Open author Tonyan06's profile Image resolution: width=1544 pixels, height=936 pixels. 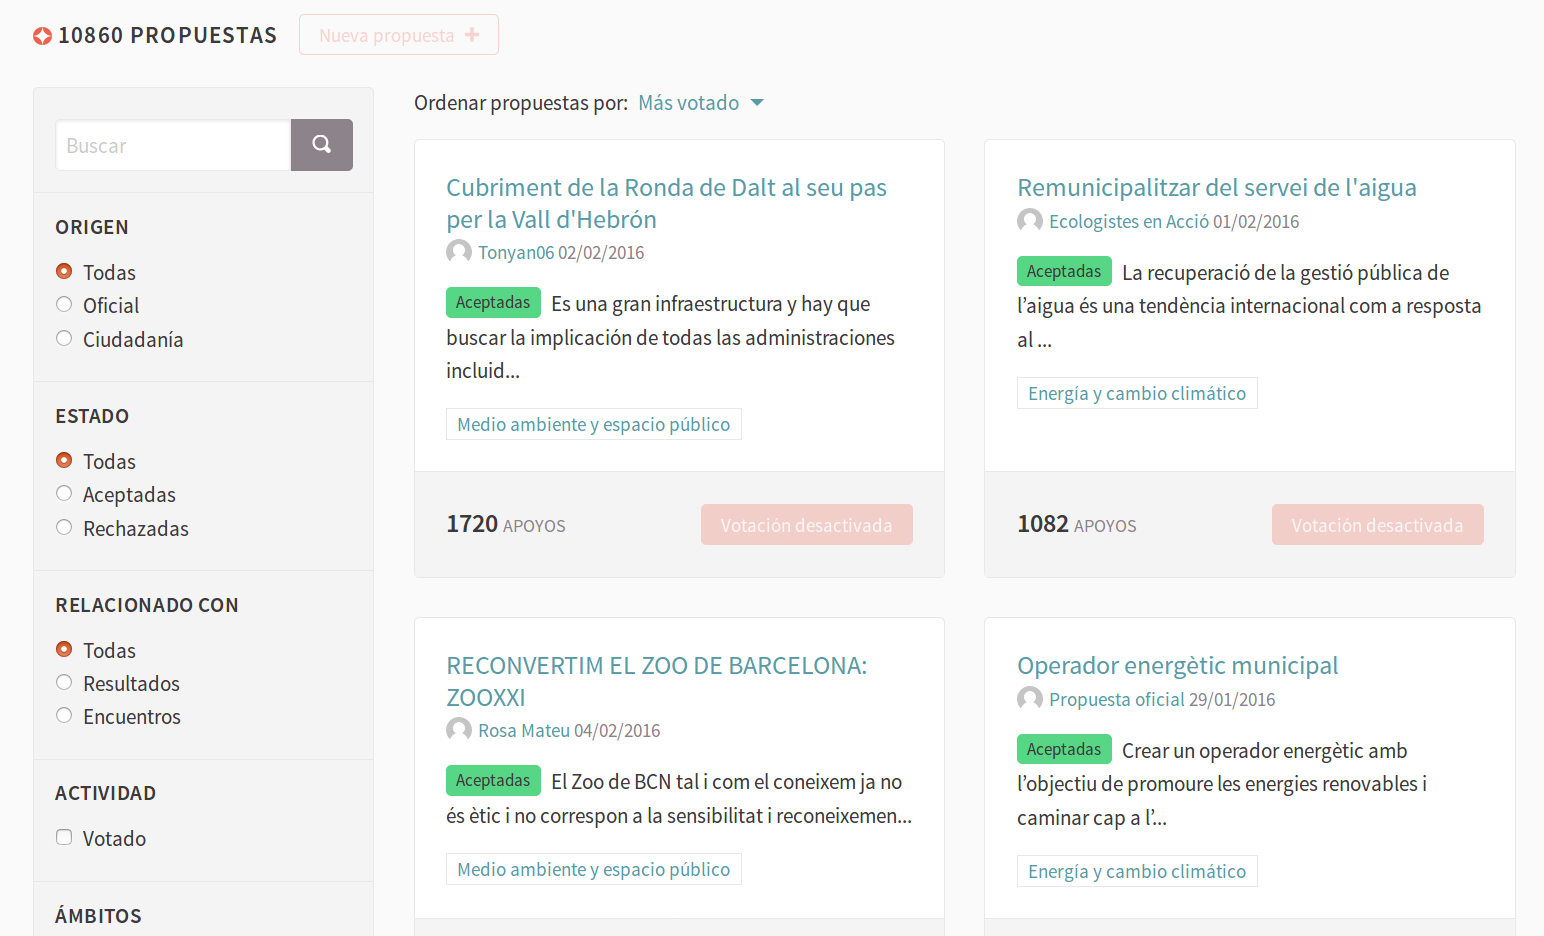(516, 253)
